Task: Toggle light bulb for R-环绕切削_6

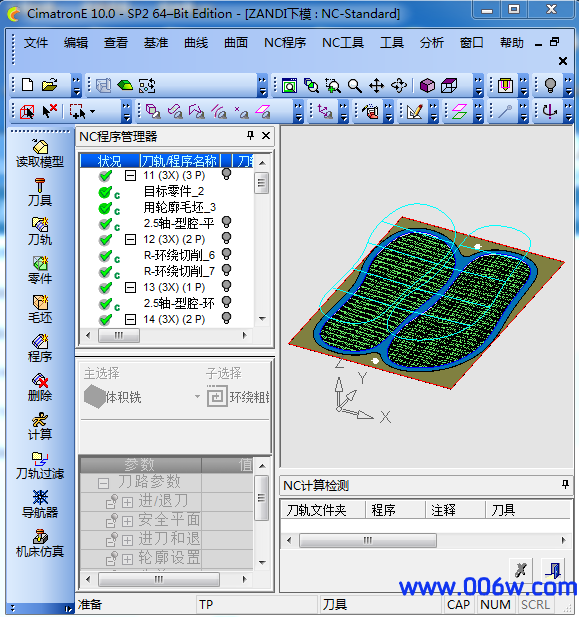Action: click(226, 254)
